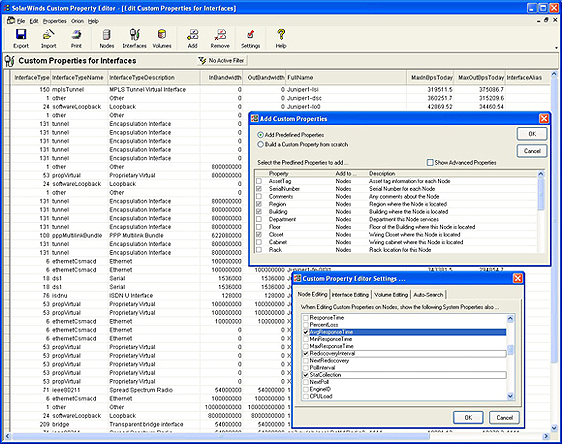
Task: Uncheck the AvgResponseTime checkbox
Action: [x=306, y=332]
